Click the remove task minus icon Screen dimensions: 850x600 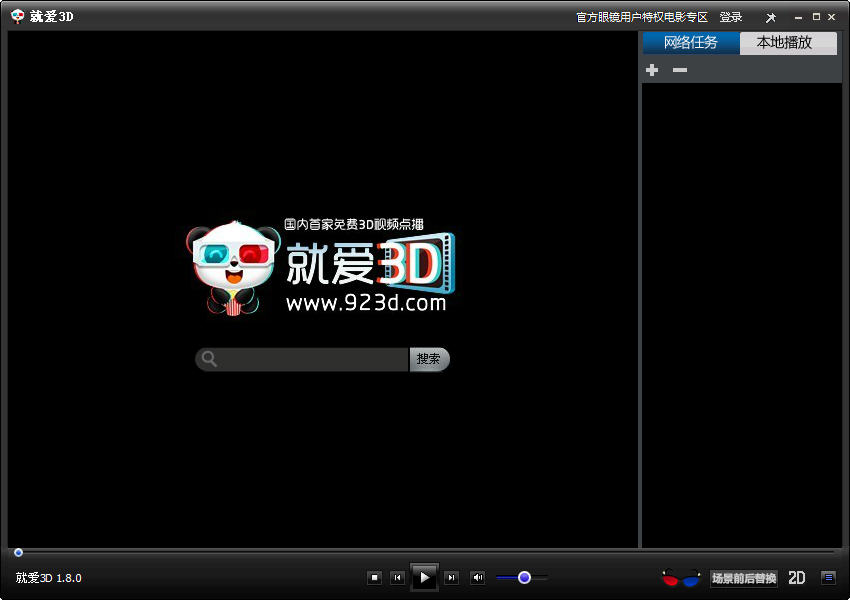click(680, 70)
